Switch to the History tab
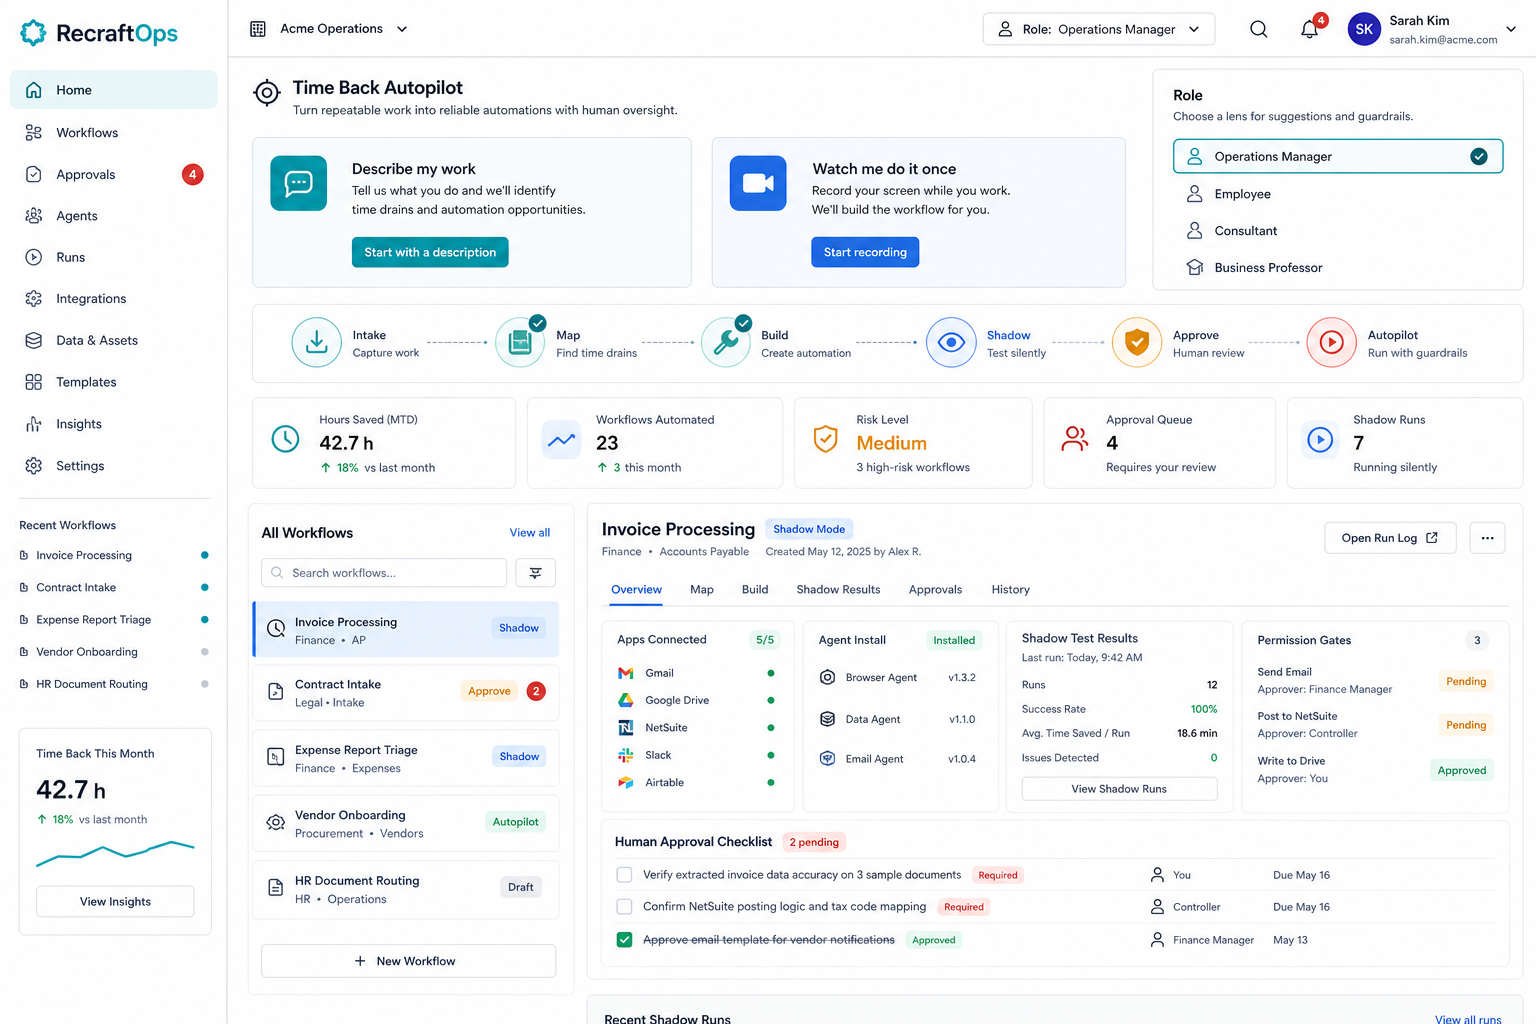Viewport: 1536px width, 1024px height. point(1010,590)
